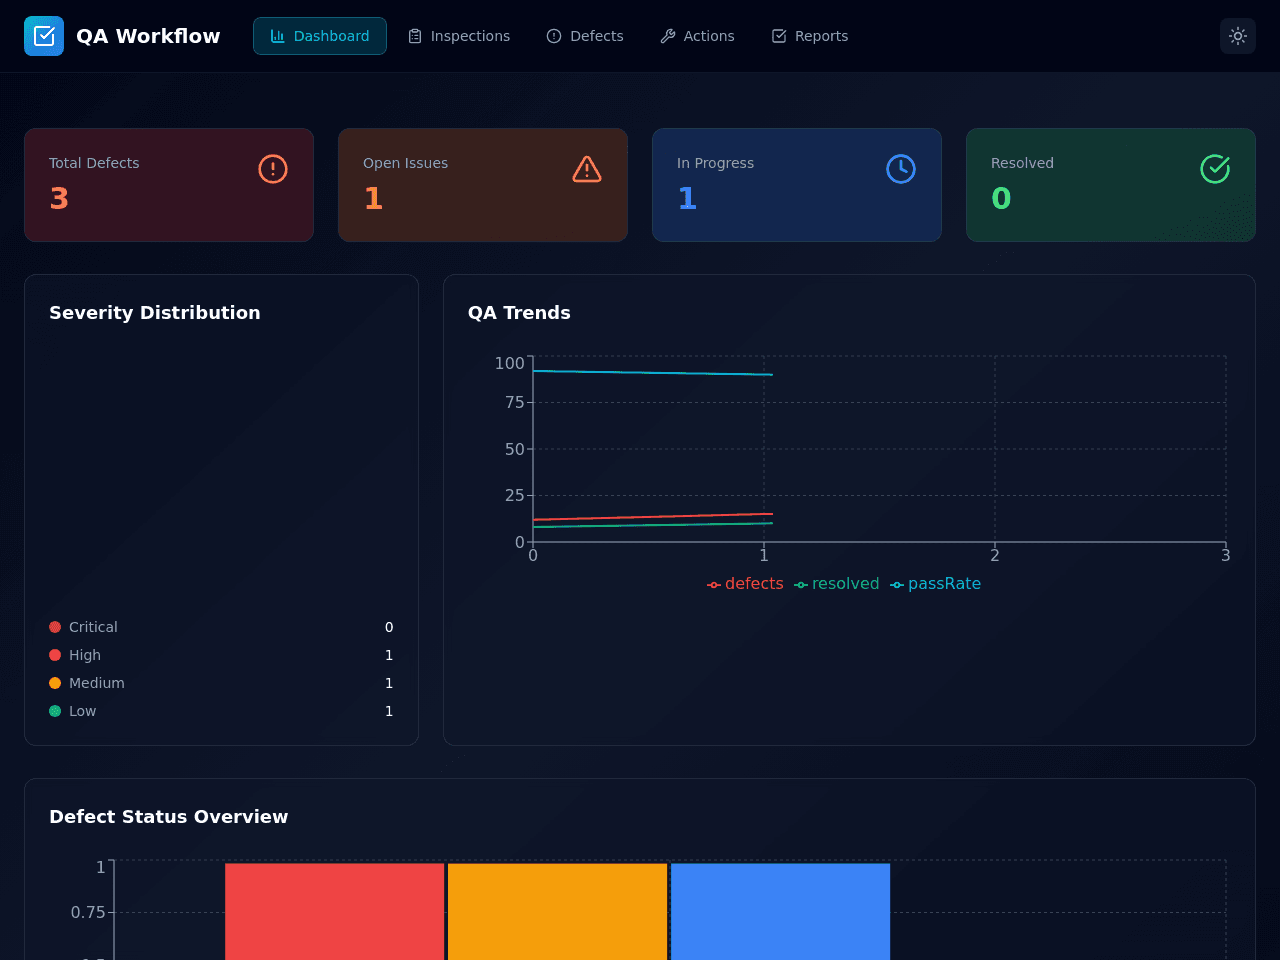This screenshot has width=1280, height=960.
Task: Click the Total Defects value 3
Action: [x=59, y=199]
